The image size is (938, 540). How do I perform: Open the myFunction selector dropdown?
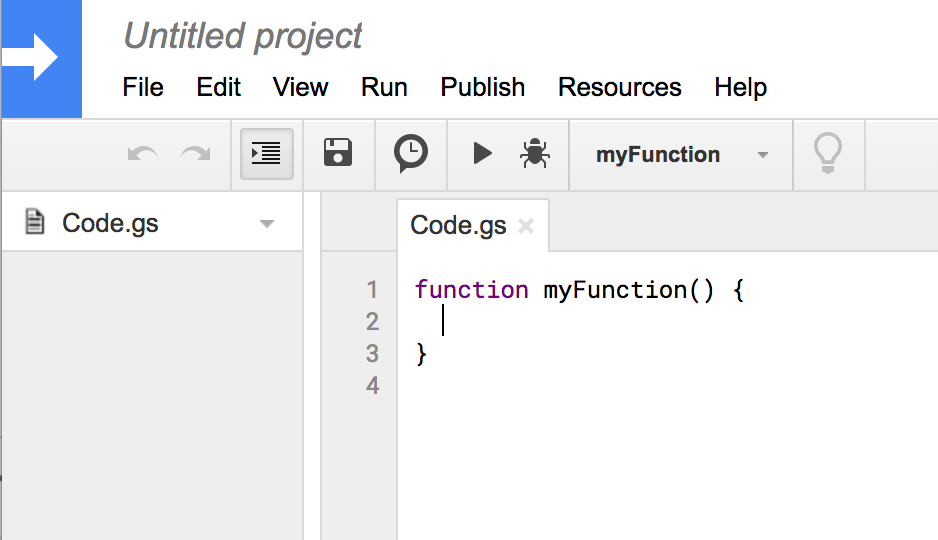681,155
